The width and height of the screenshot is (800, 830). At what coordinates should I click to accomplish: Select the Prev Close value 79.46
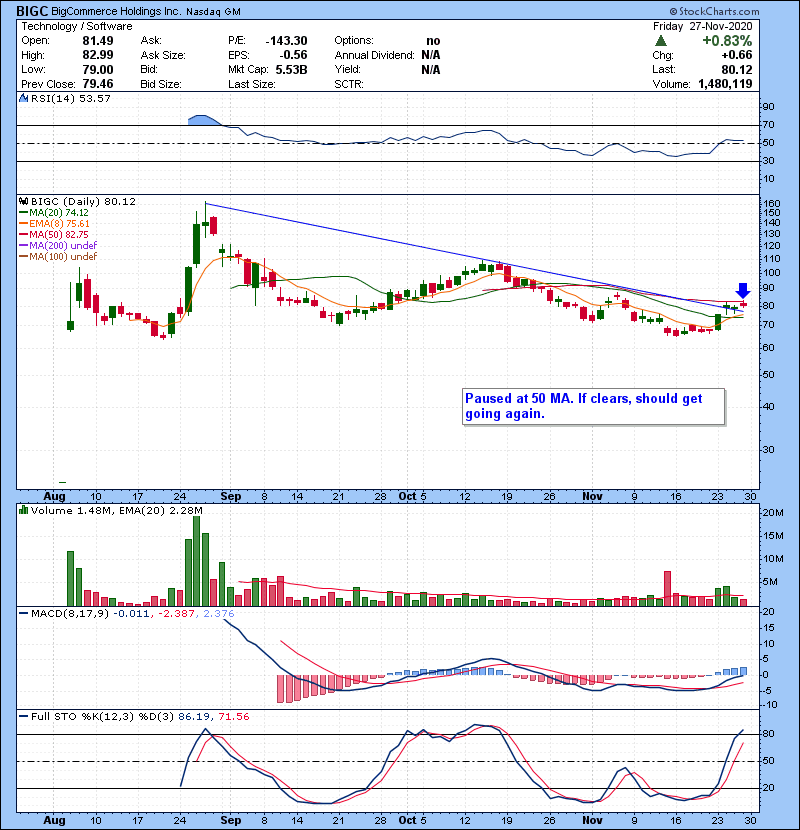coord(98,84)
